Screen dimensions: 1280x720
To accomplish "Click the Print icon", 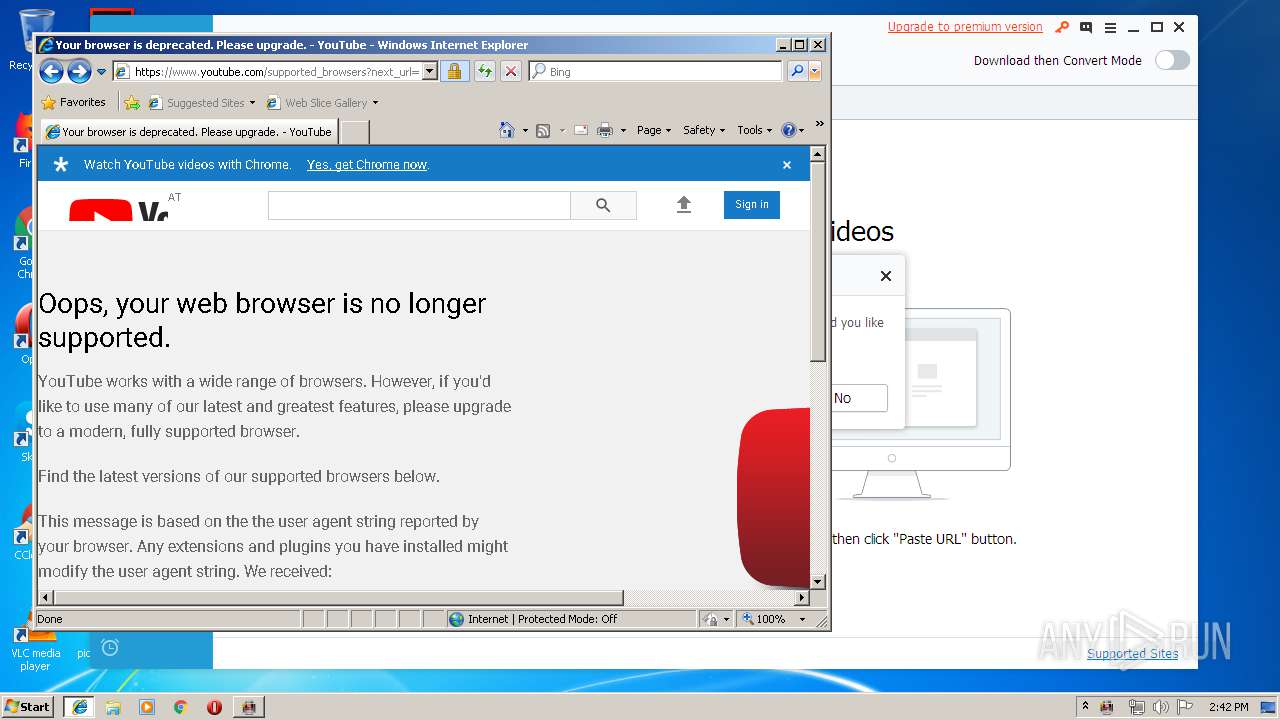I will point(605,130).
